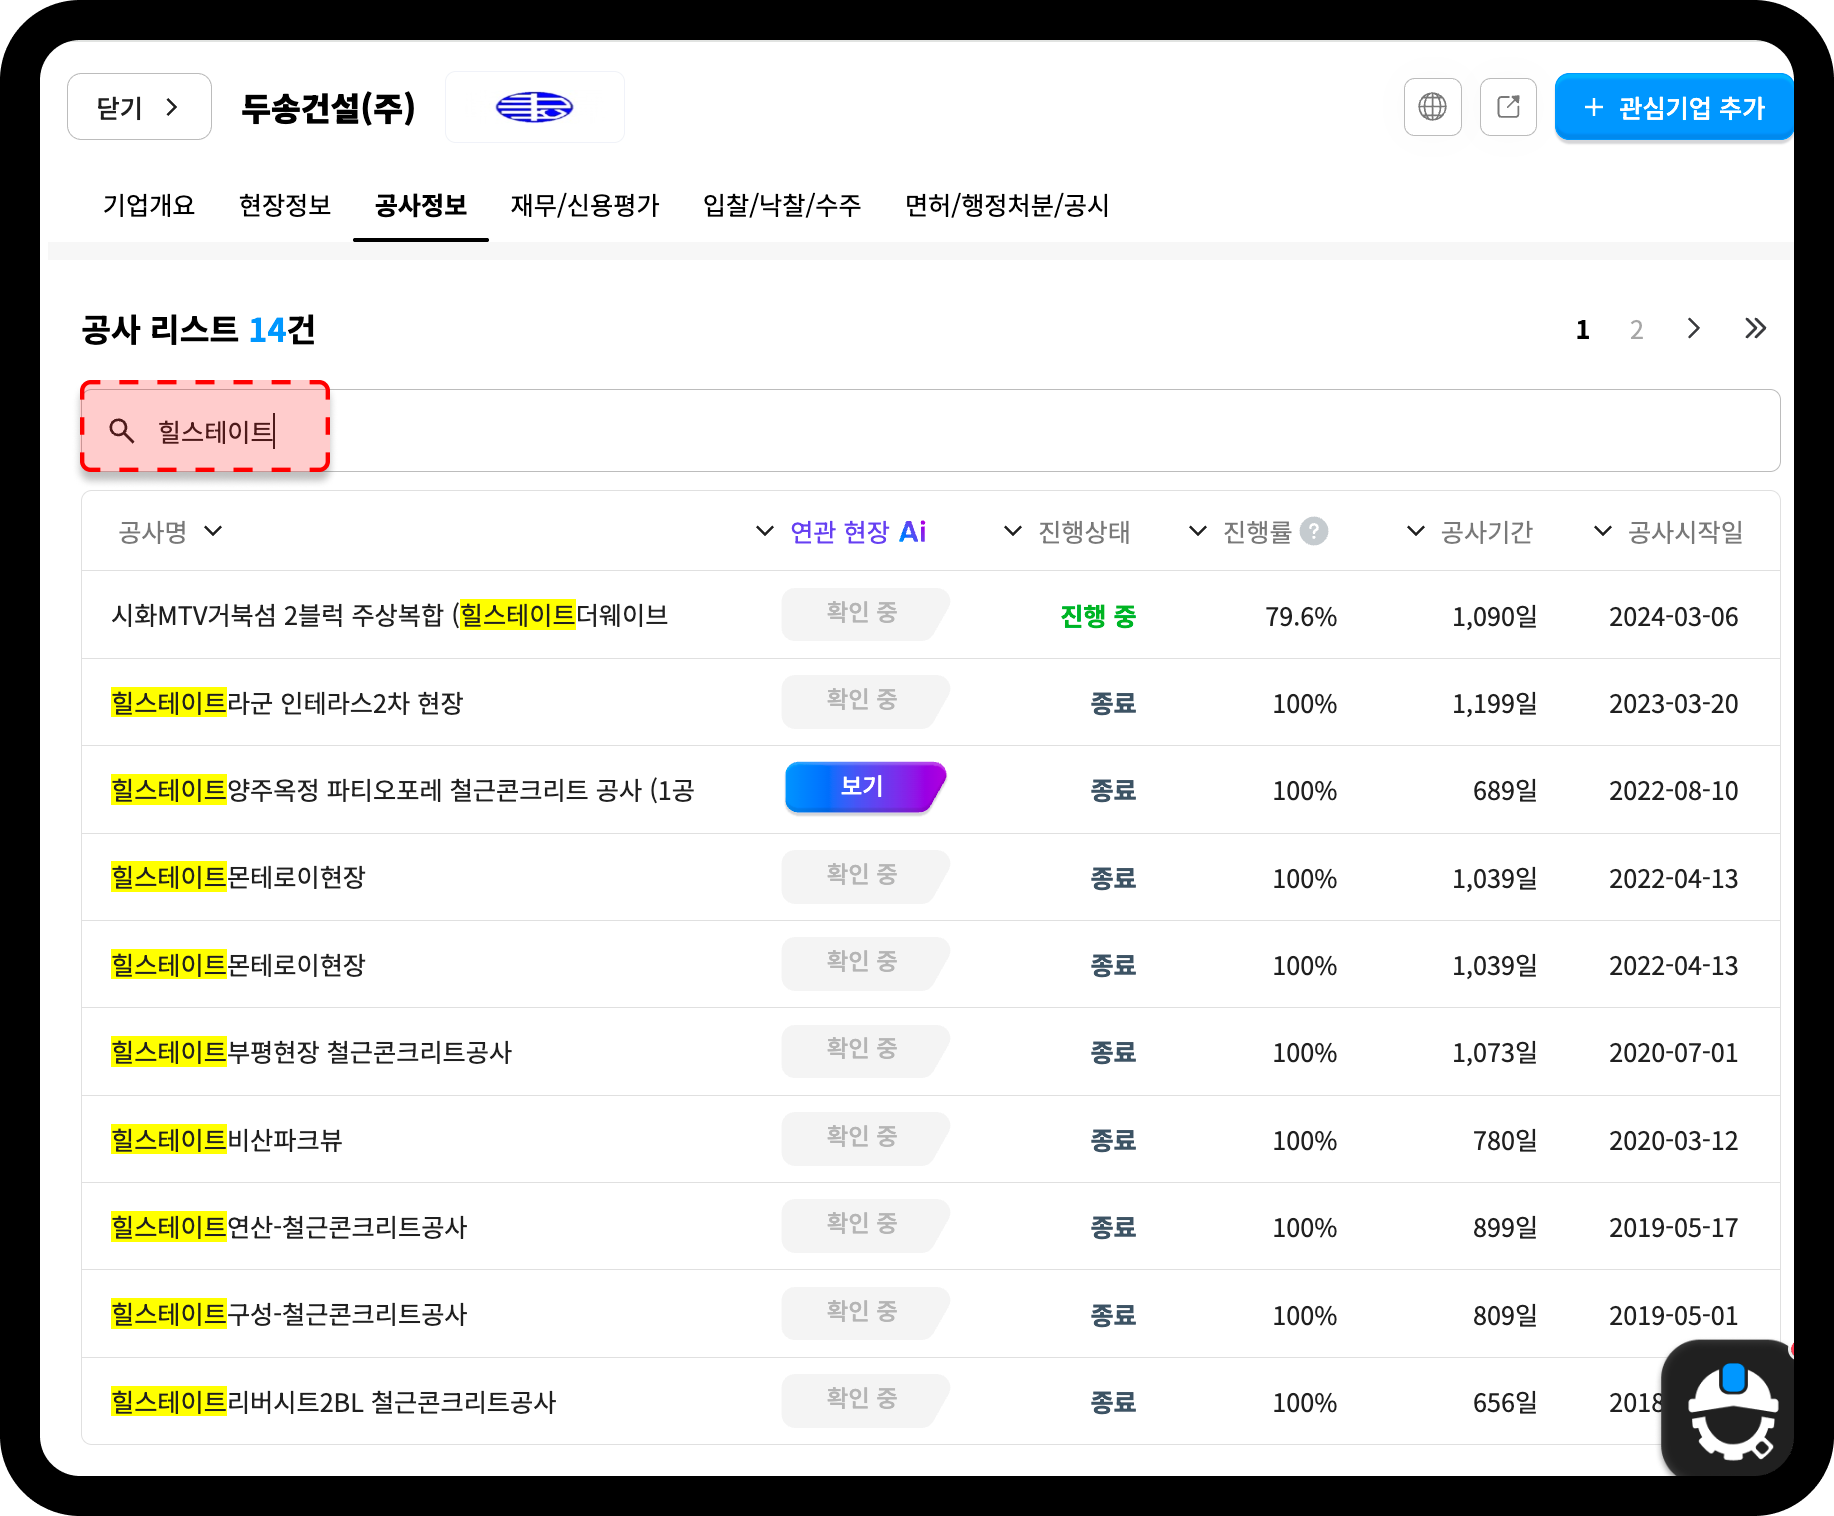Click the 689일 duration value
The image size is (1834, 1516).
coord(1505,791)
